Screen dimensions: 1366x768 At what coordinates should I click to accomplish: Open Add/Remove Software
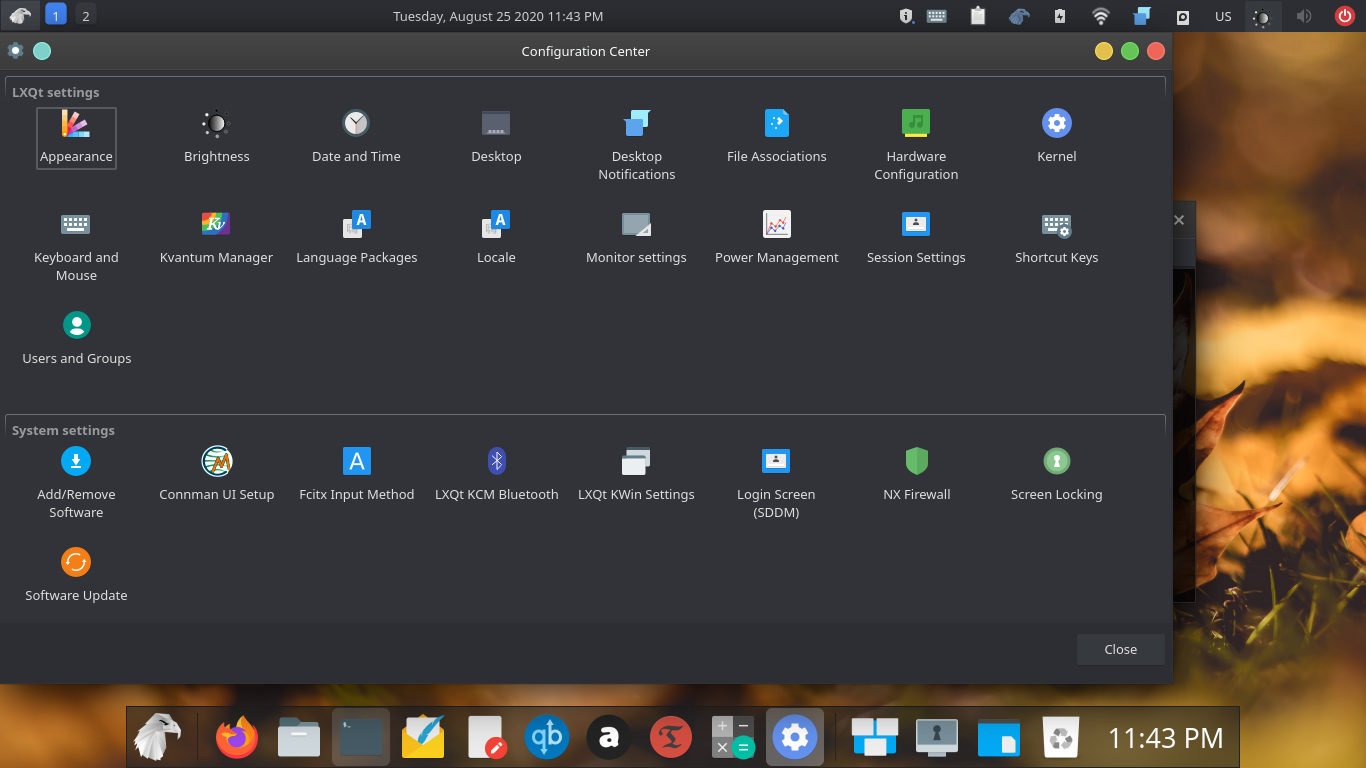[76, 484]
